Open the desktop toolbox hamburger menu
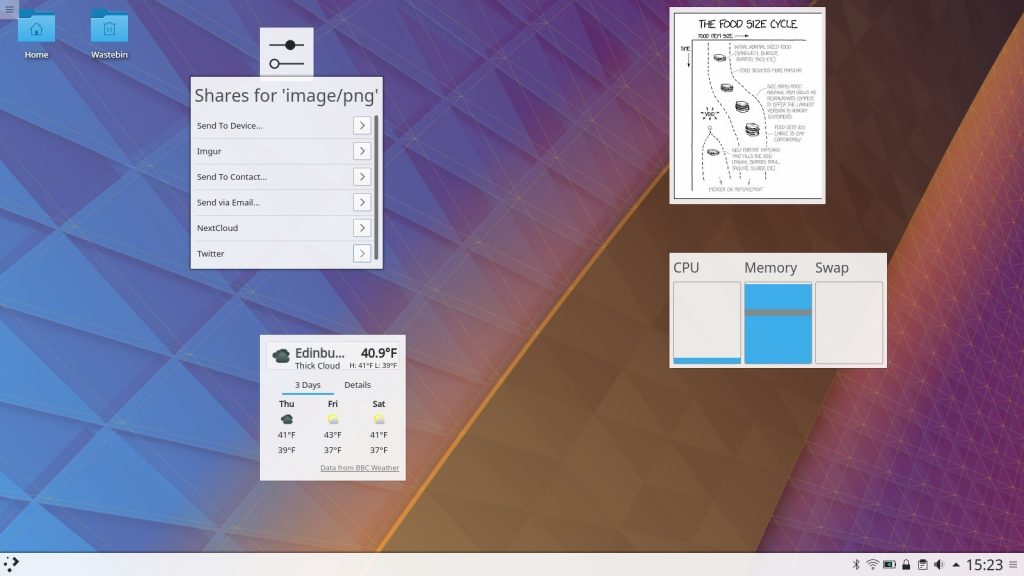This screenshot has width=1024, height=576. coord(8,9)
